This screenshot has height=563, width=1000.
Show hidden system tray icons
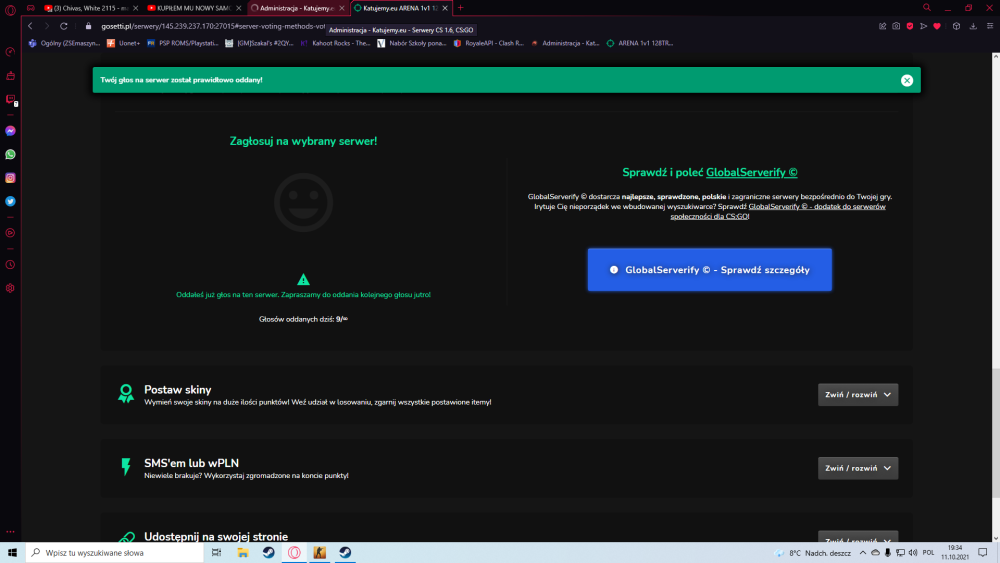[x=863, y=553]
